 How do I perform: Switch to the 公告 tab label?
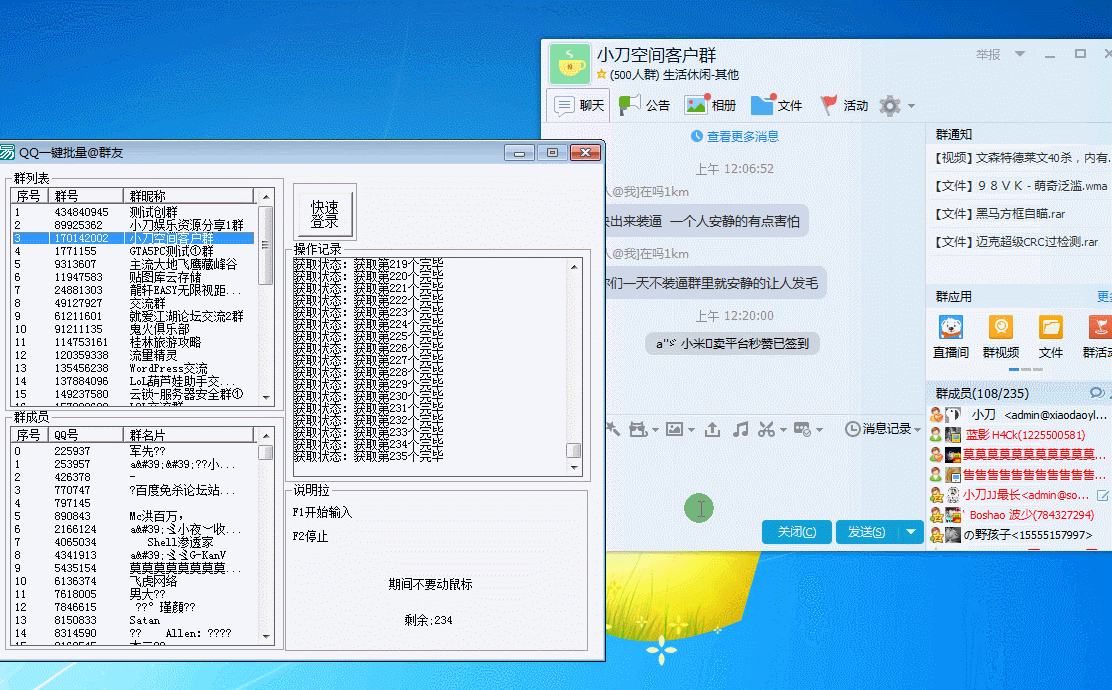coord(657,106)
